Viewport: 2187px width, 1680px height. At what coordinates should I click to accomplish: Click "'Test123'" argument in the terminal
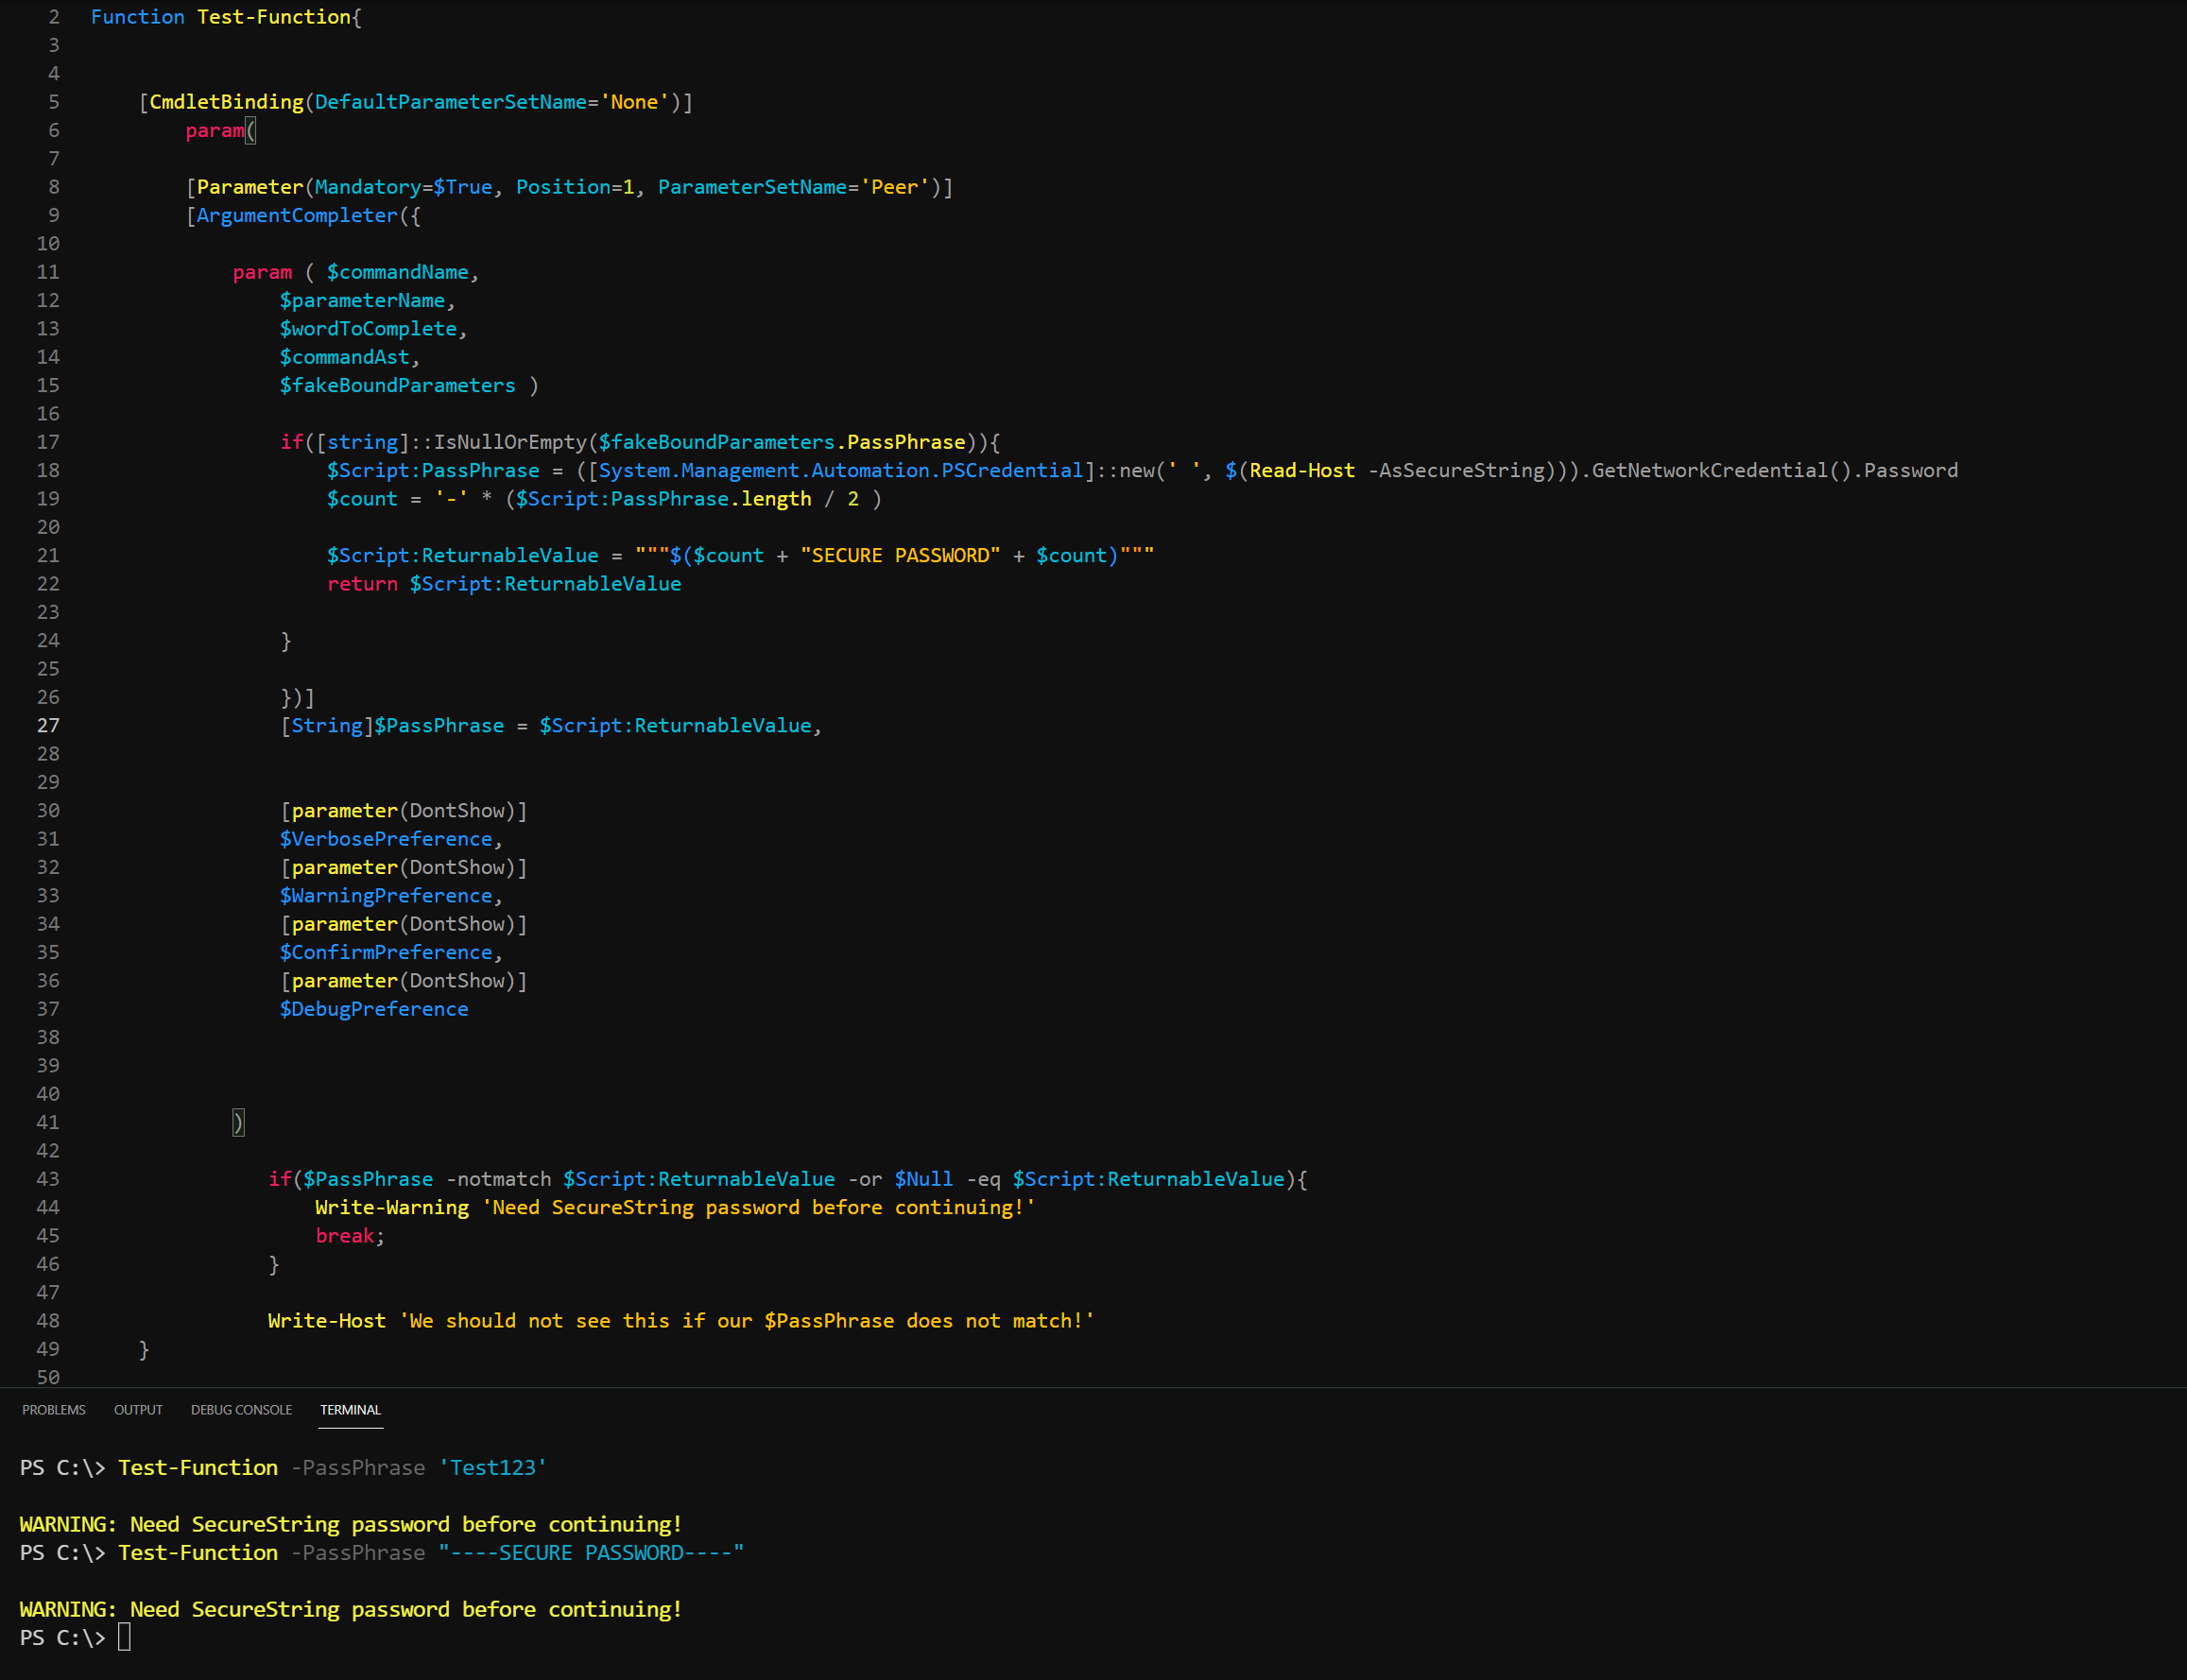click(x=493, y=1468)
